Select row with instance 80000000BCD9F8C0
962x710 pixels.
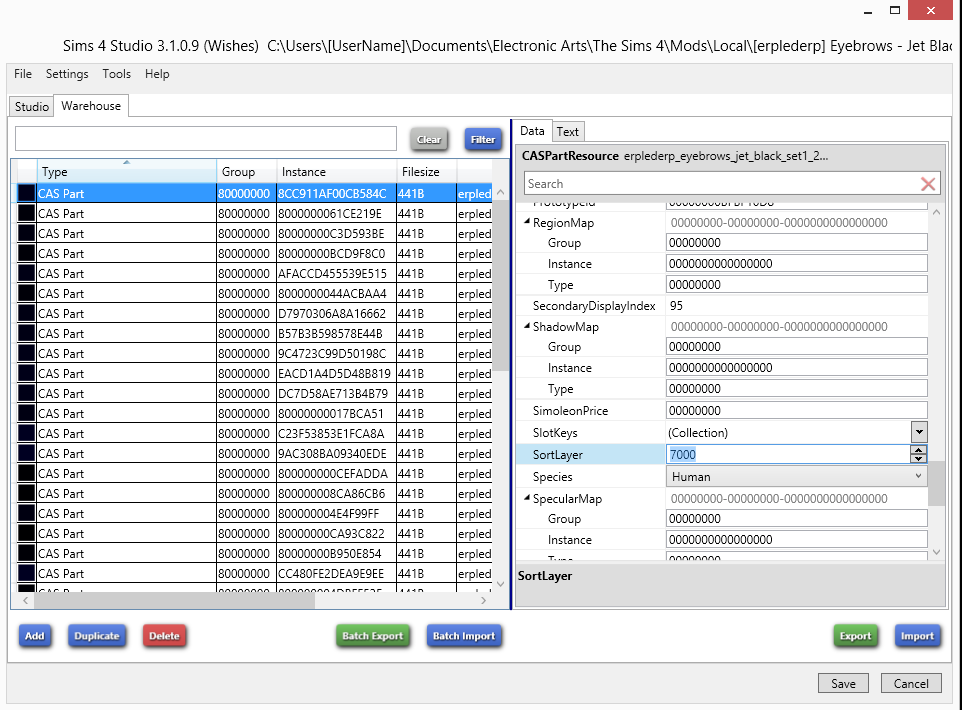[254, 253]
